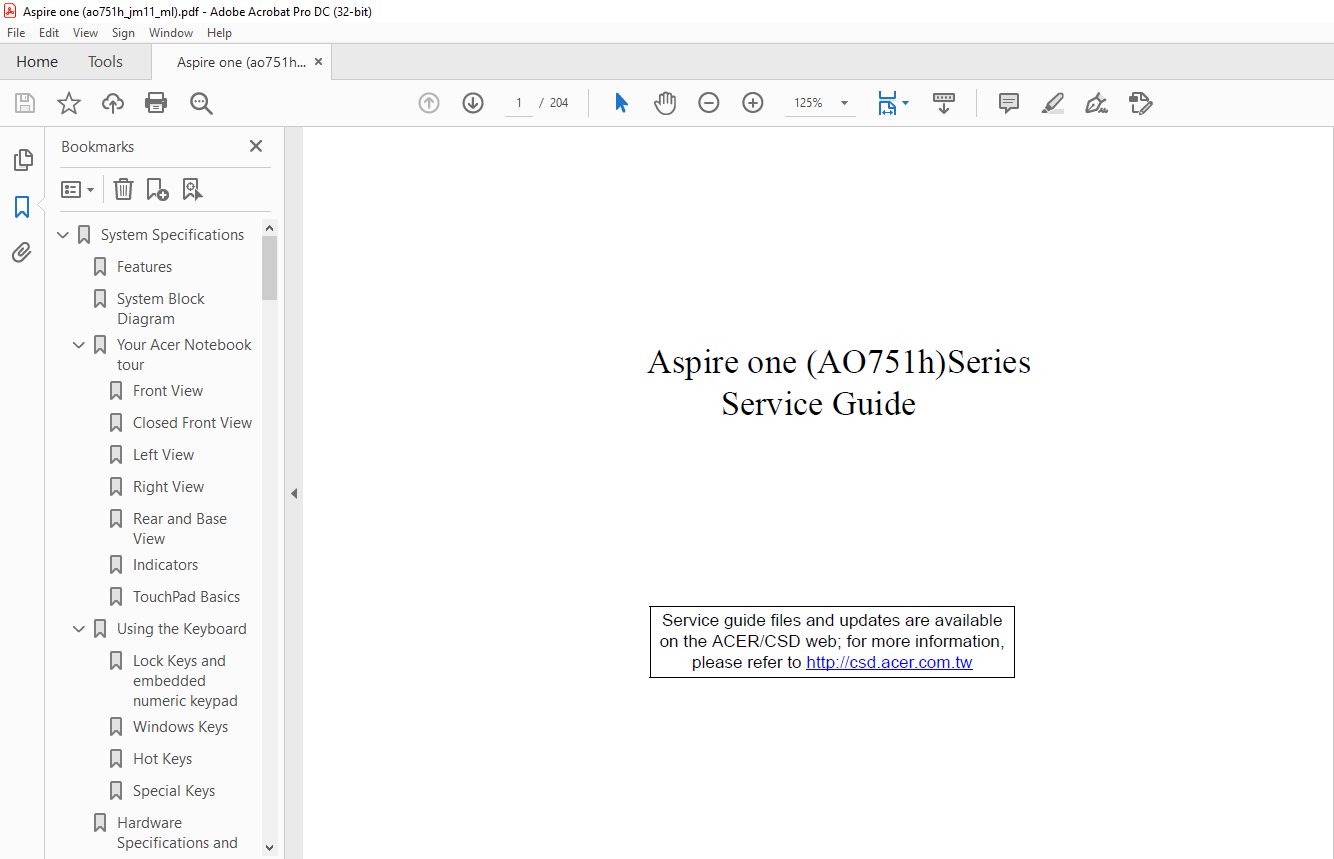Open the csd.acer.com.tw link
Viewport: 1334px width, 859px height.
point(889,662)
